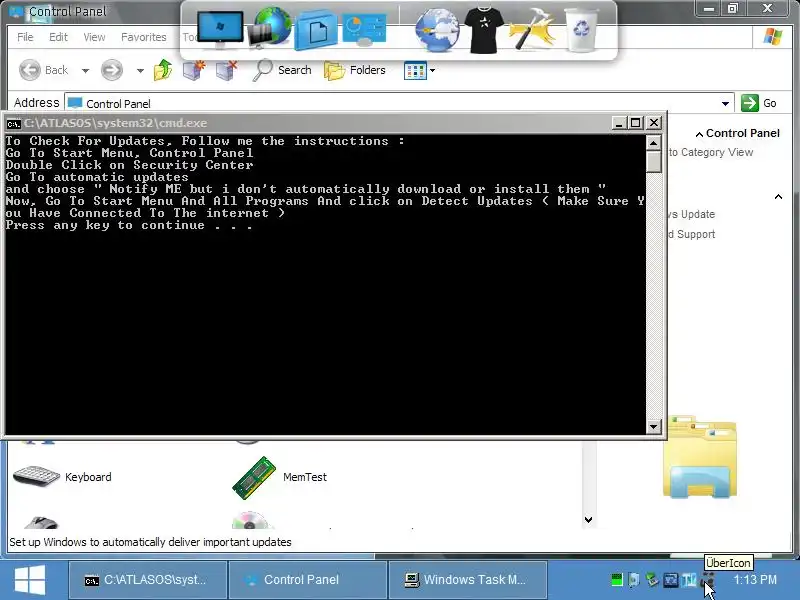
Task: Expand the Address bar dropdown
Action: 725,104
